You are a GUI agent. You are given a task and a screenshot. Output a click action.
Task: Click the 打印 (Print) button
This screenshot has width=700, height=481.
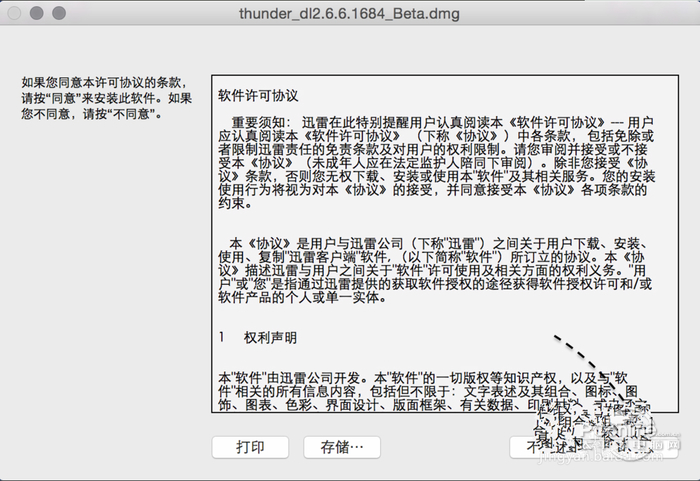click(250, 447)
